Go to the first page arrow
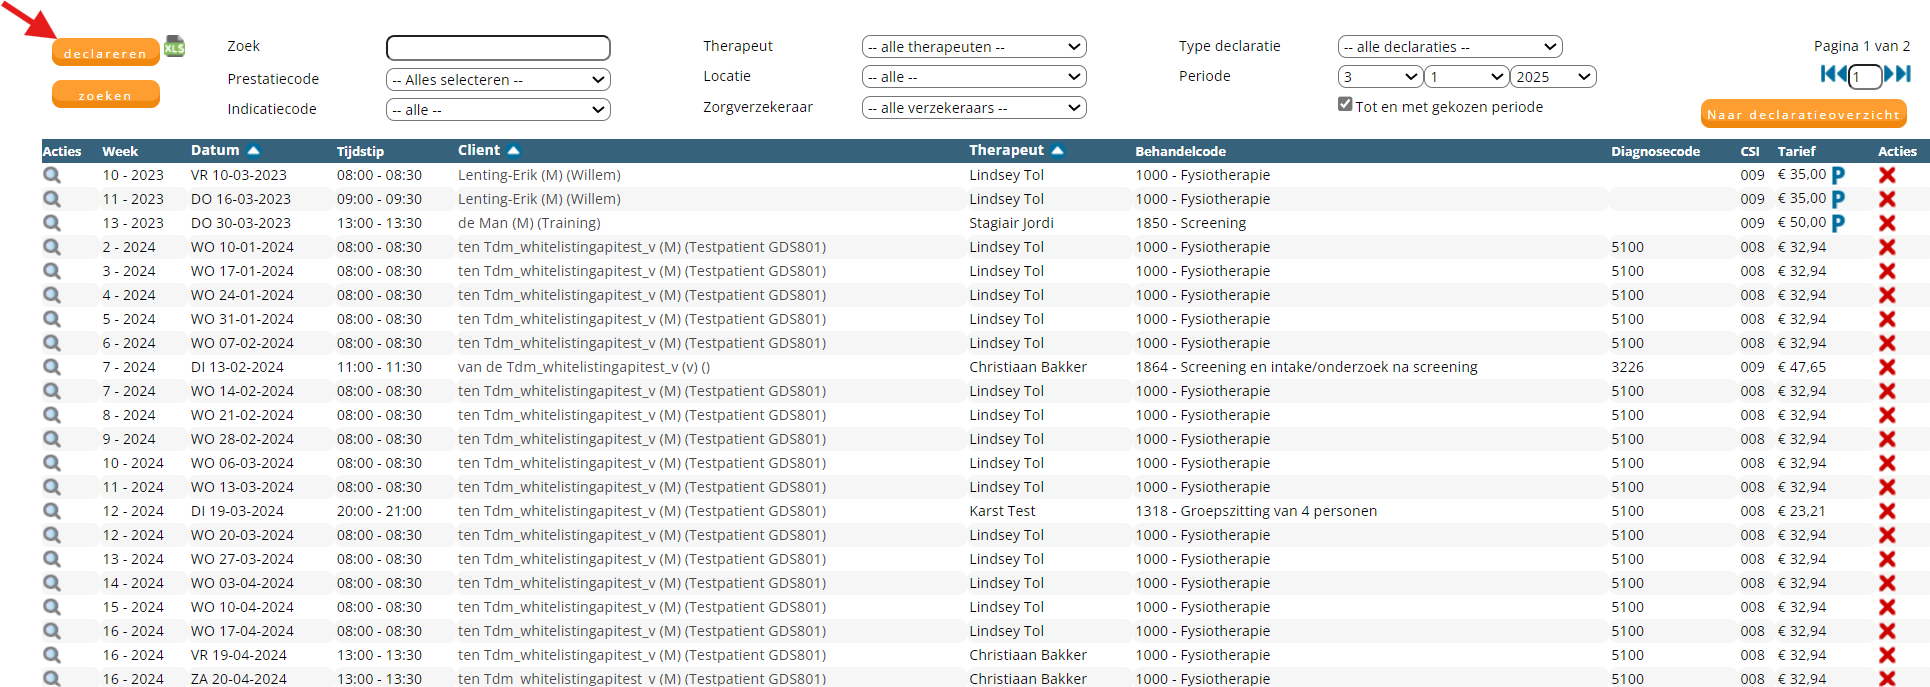This screenshot has width=1930, height=687. (1833, 74)
